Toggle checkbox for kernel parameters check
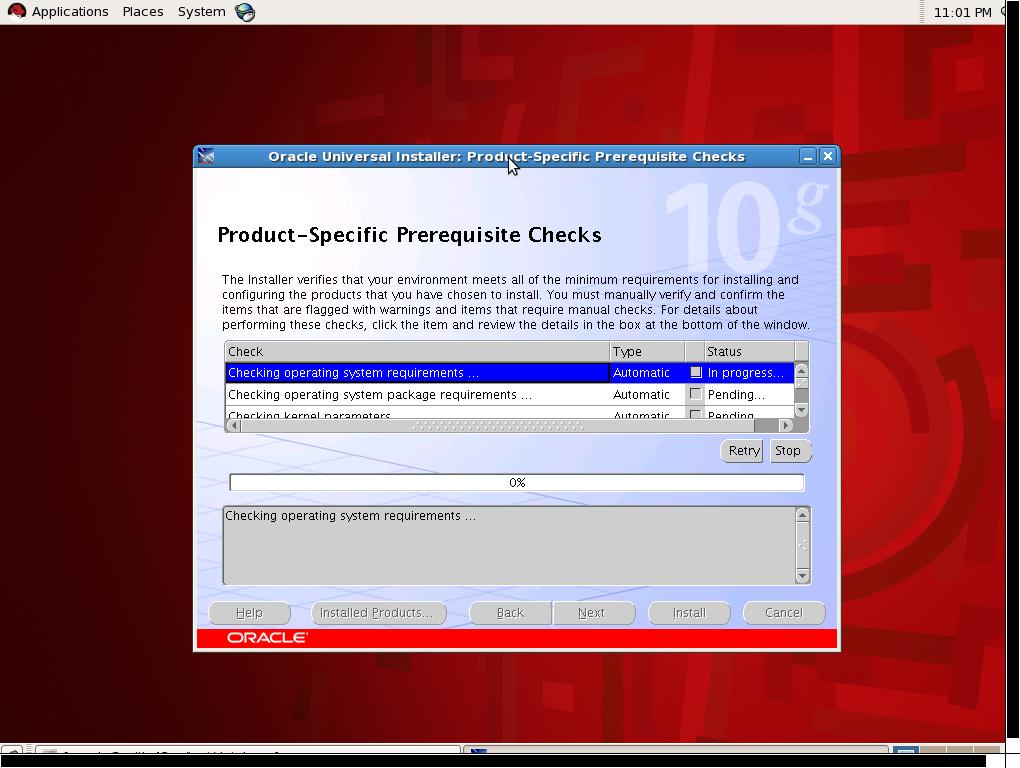The image size is (1020, 768). tap(695, 414)
